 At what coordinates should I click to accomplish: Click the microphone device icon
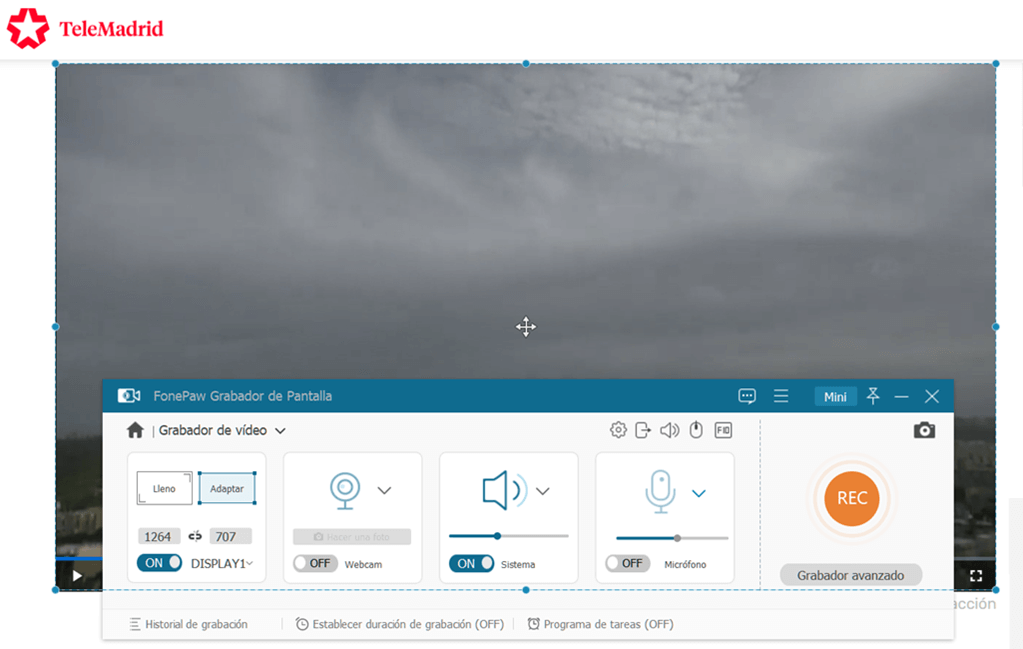tap(660, 491)
